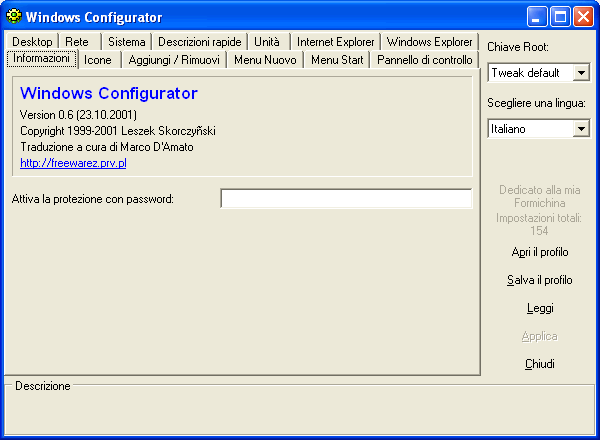Click the Descrizione group label
The image size is (600, 440).
43,386
